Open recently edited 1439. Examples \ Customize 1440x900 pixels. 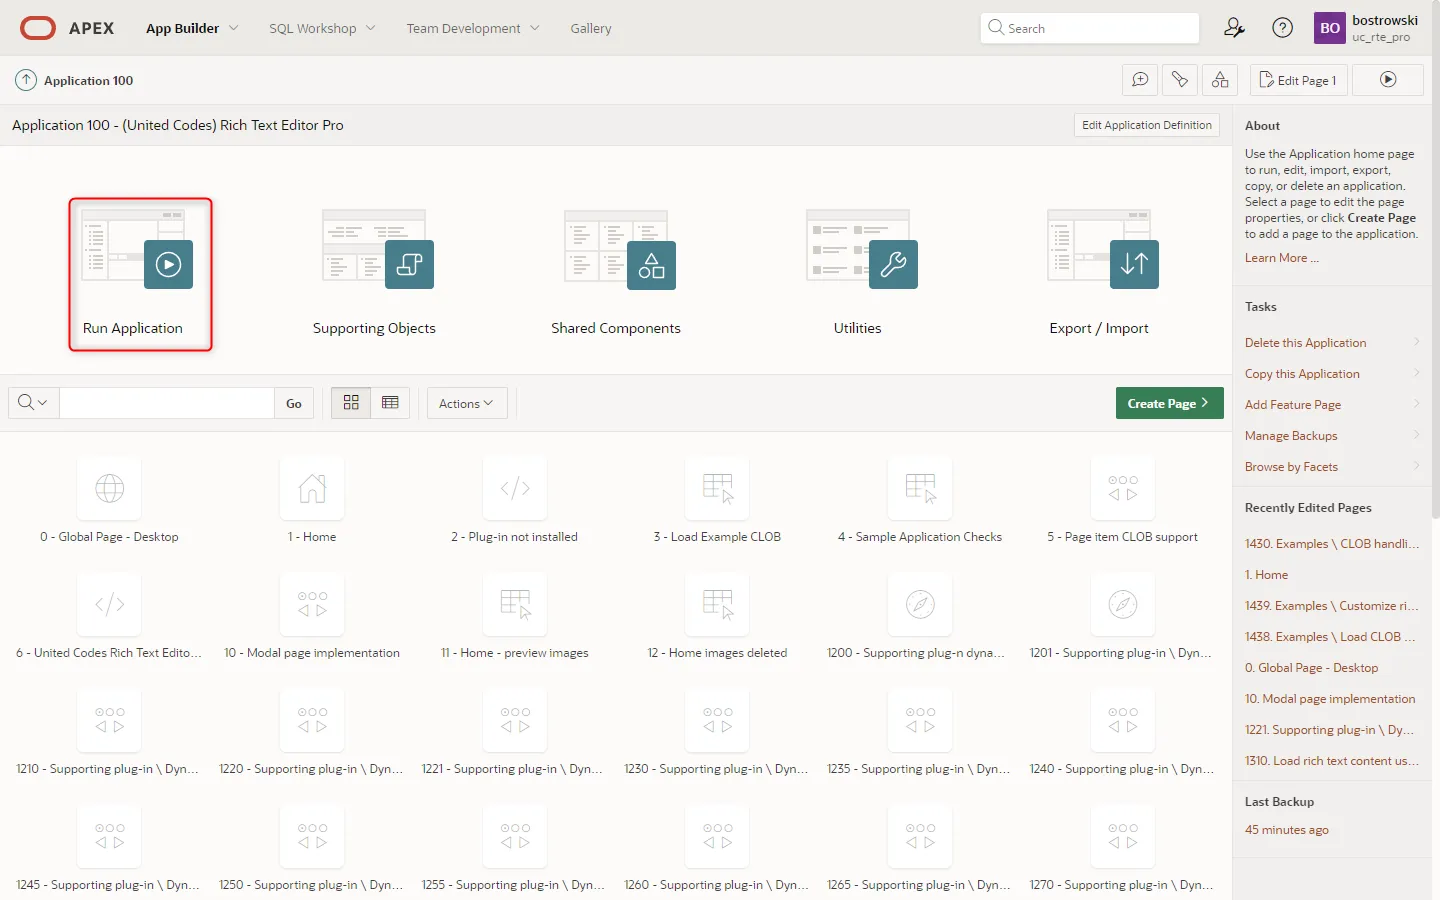coord(1332,606)
